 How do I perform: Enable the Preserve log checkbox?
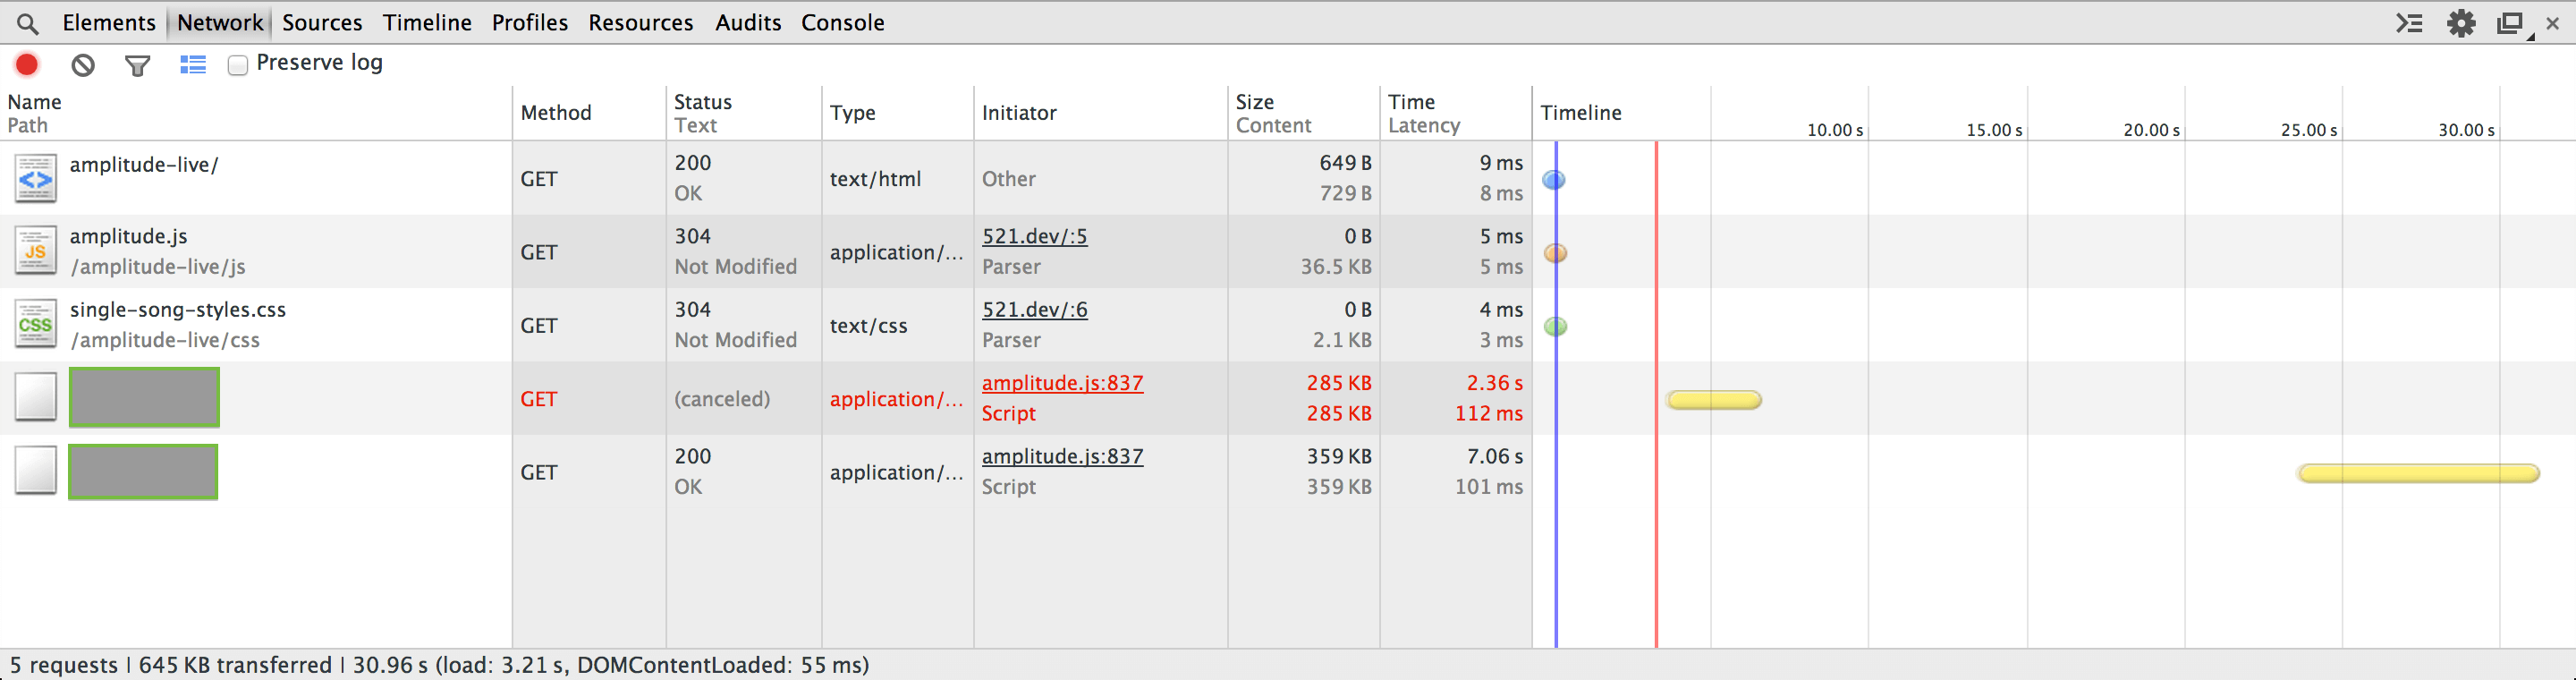pos(238,65)
